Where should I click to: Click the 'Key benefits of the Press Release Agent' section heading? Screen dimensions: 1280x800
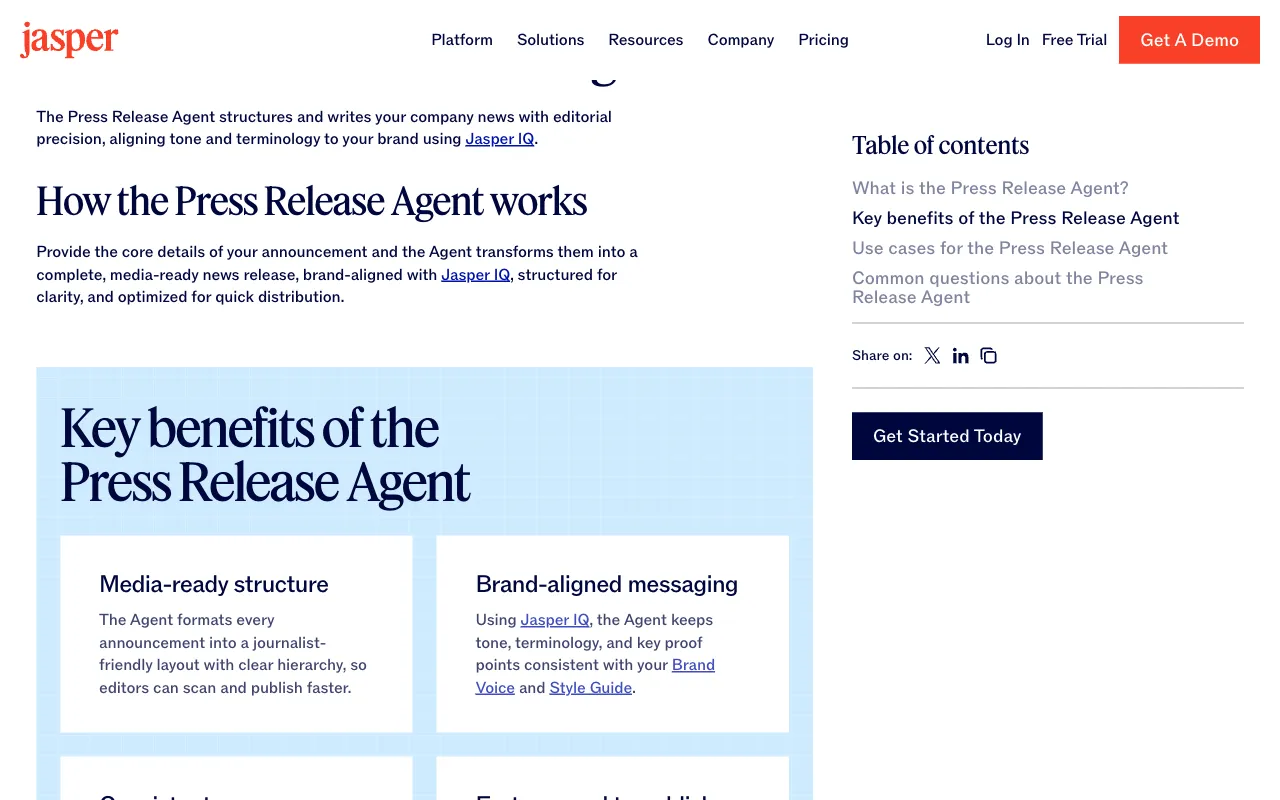click(265, 456)
